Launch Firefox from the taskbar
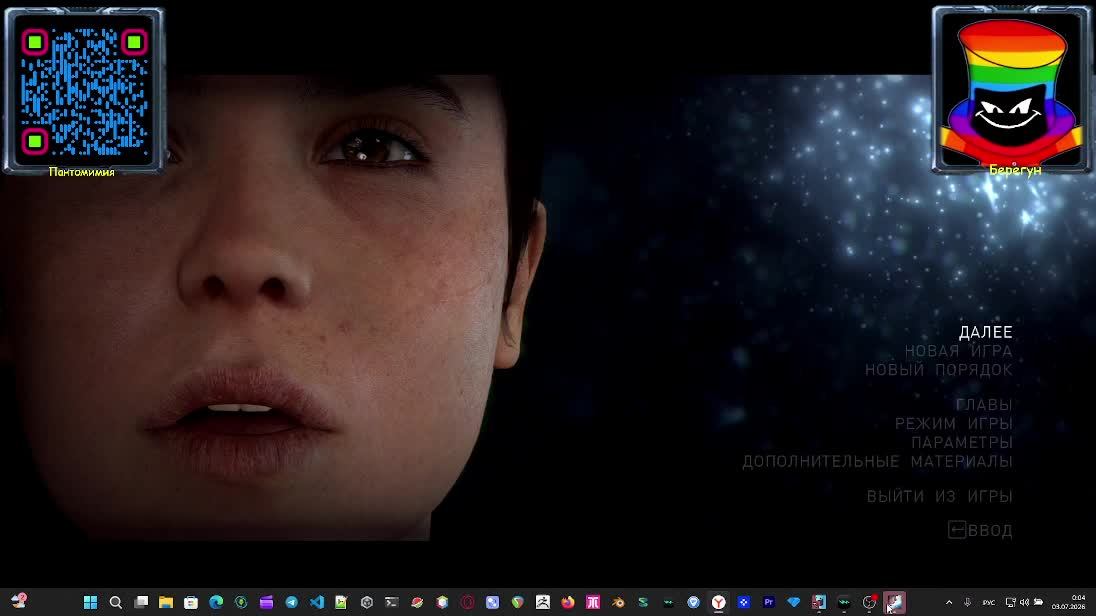The width and height of the screenshot is (1096, 616). (x=568, y=602)
